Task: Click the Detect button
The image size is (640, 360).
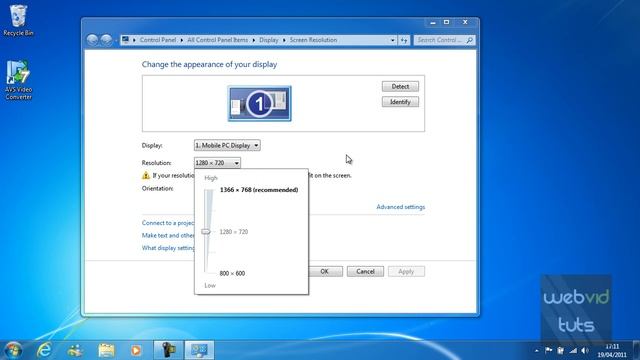Action: pyautogui.click(x=400, y=87)
